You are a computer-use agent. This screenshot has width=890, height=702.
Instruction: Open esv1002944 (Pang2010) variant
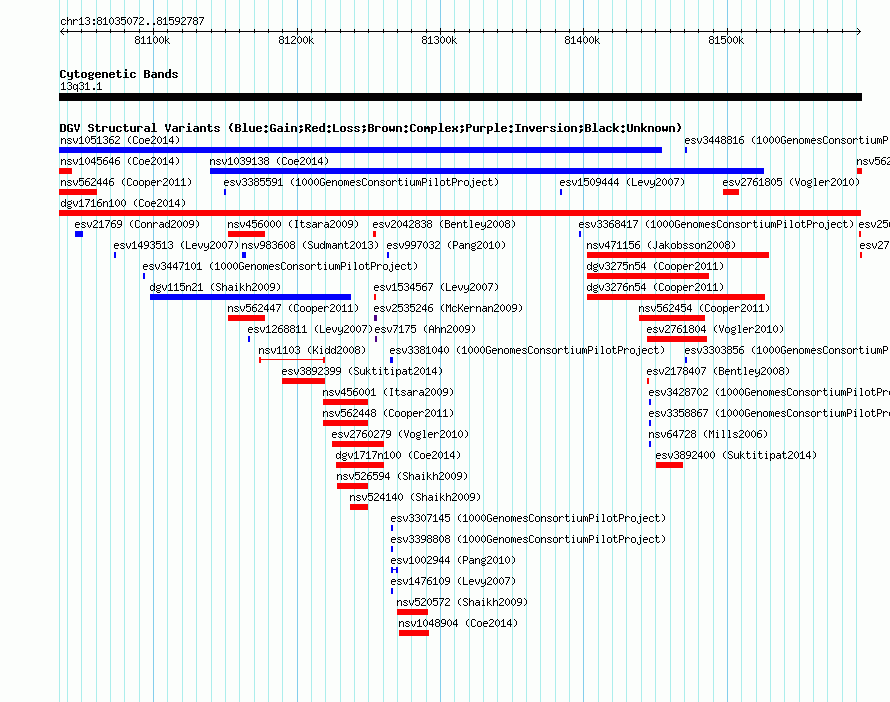point(453,560)
